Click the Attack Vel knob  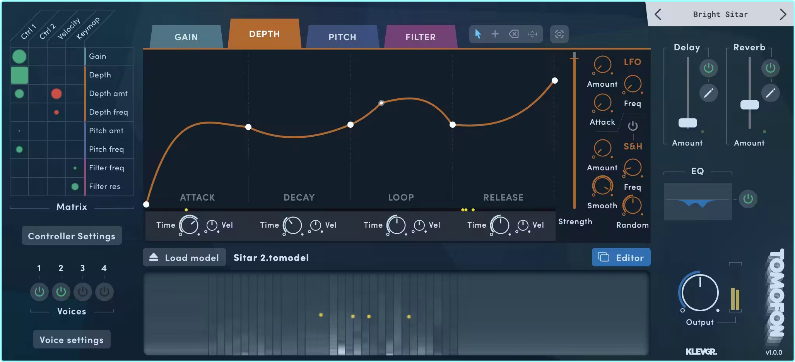point(212,225)
